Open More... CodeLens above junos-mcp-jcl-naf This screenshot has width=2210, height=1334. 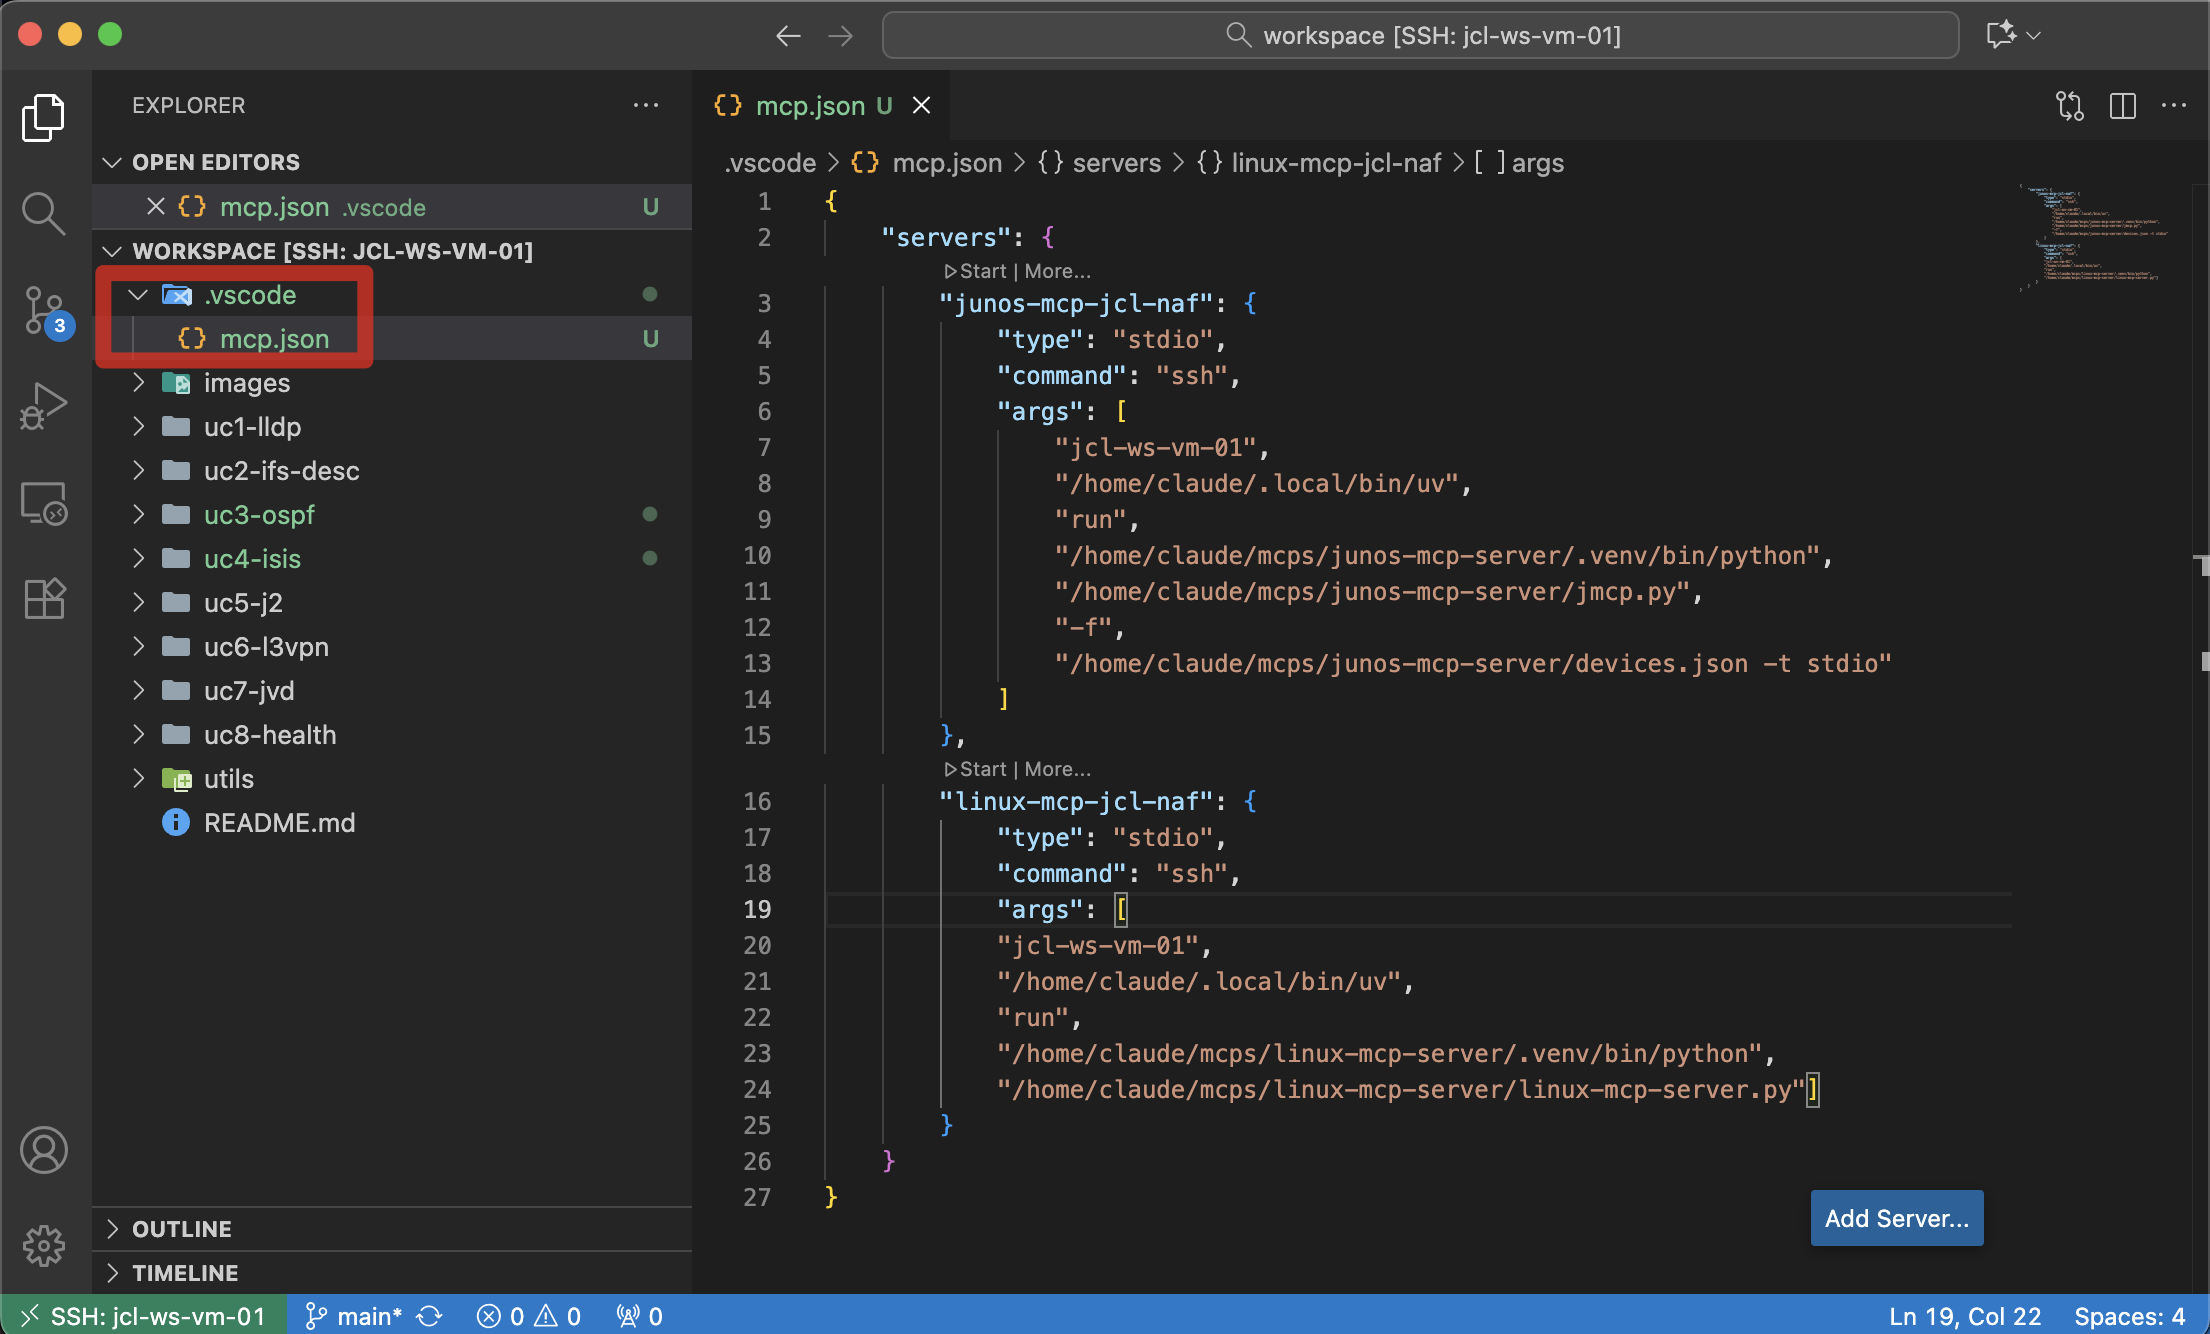1057,271
